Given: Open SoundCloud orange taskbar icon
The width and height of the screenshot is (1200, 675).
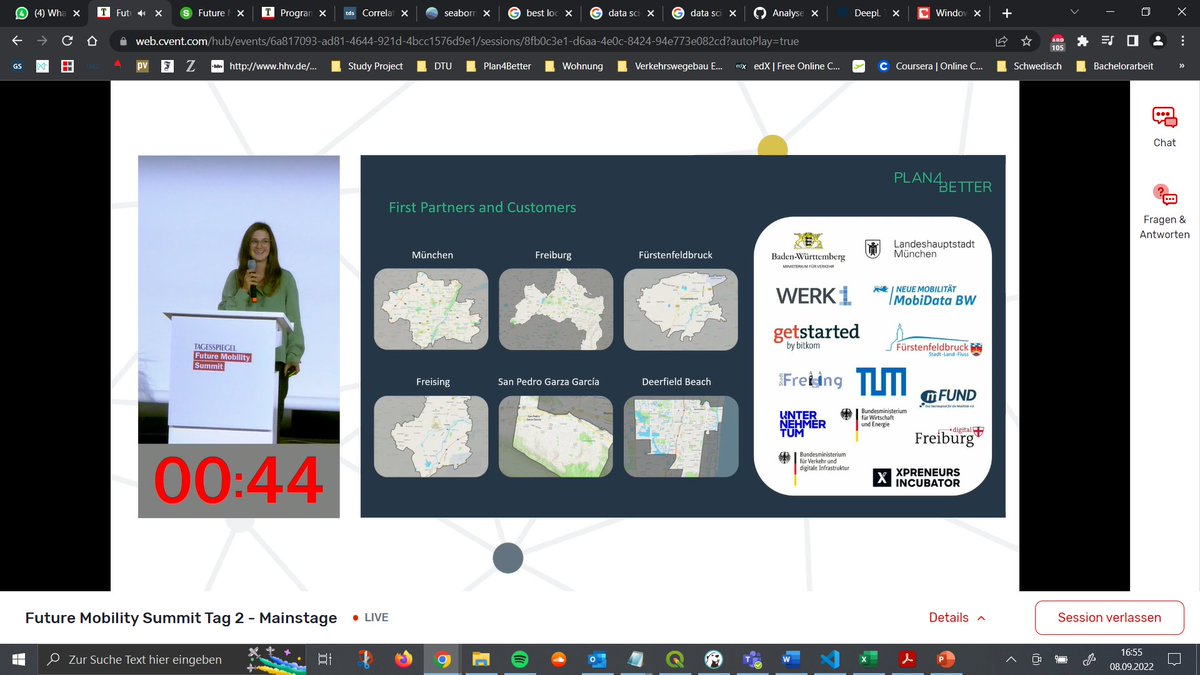Looking at the screenshot, I should click(559, 659).
